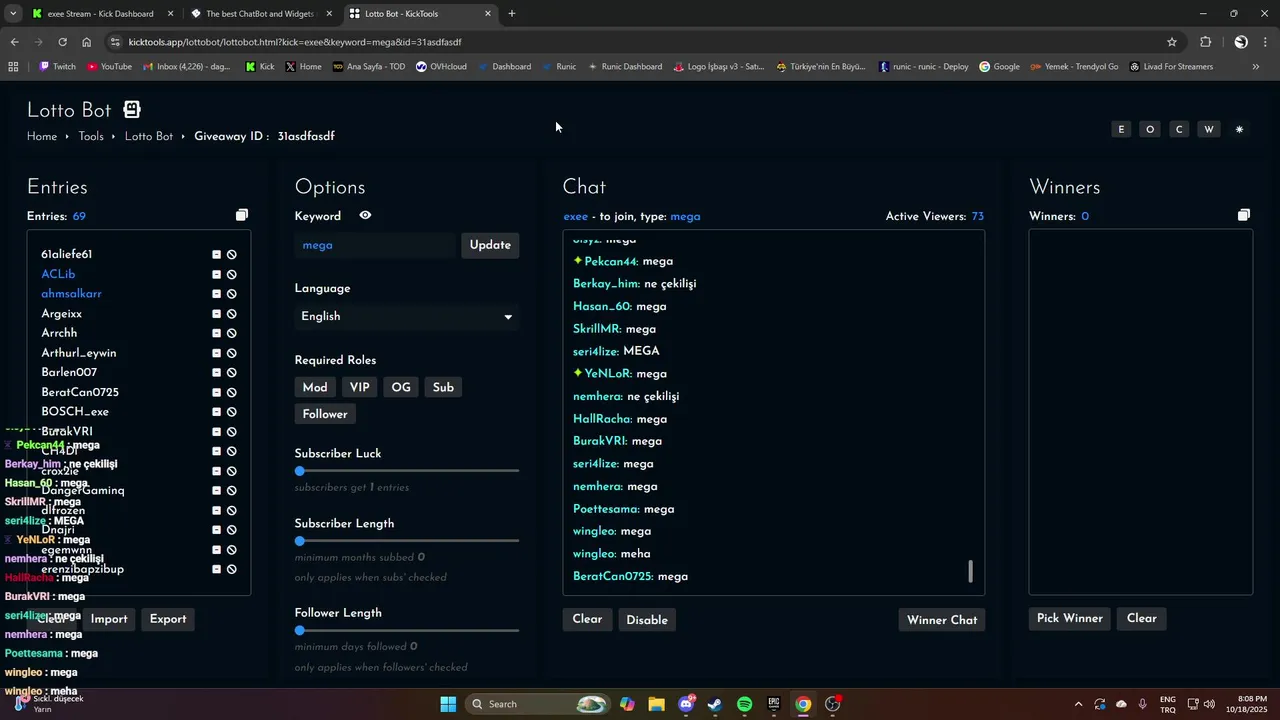
Task: Bookmark this page with the star icon
Action: [x=1172, y=42]
